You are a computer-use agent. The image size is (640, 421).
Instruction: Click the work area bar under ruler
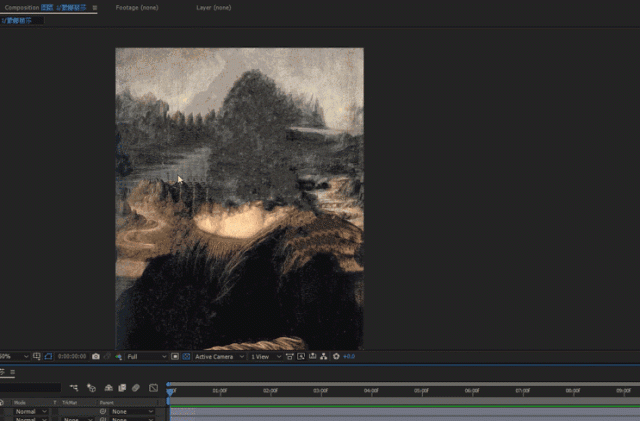point(405,401)
